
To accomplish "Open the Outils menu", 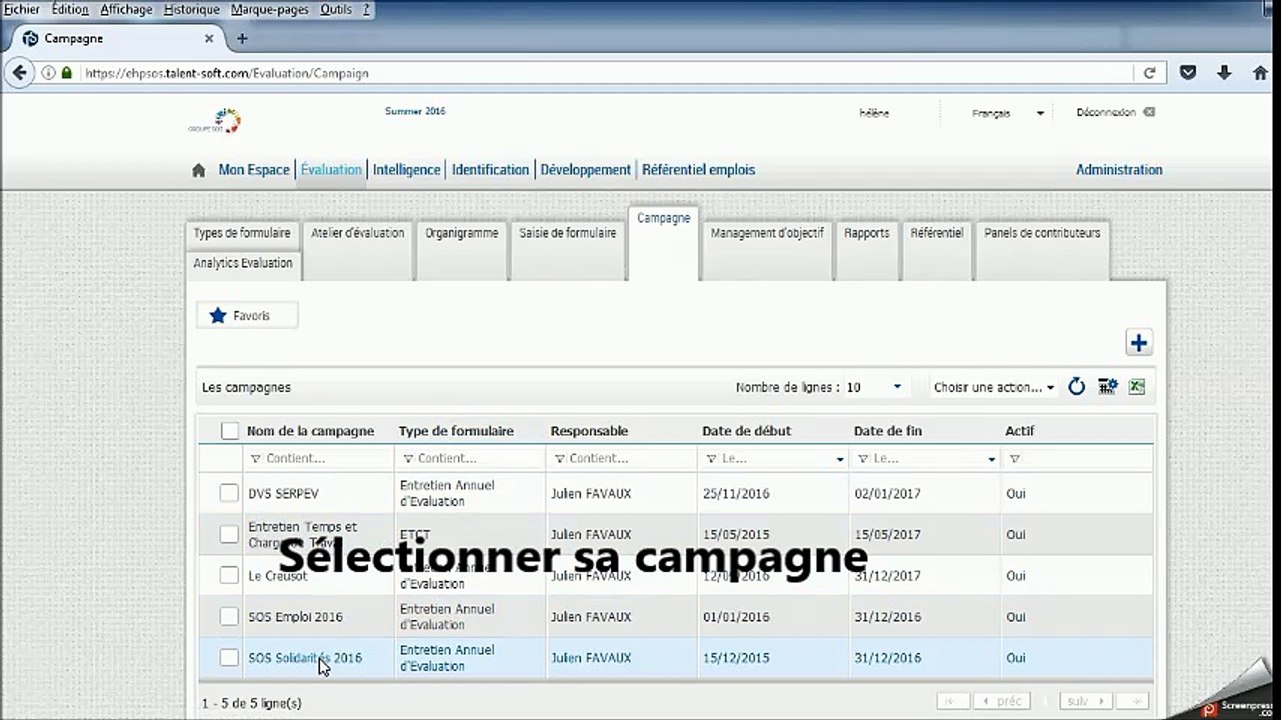I will pyautogui.click(x=336, y=9).
